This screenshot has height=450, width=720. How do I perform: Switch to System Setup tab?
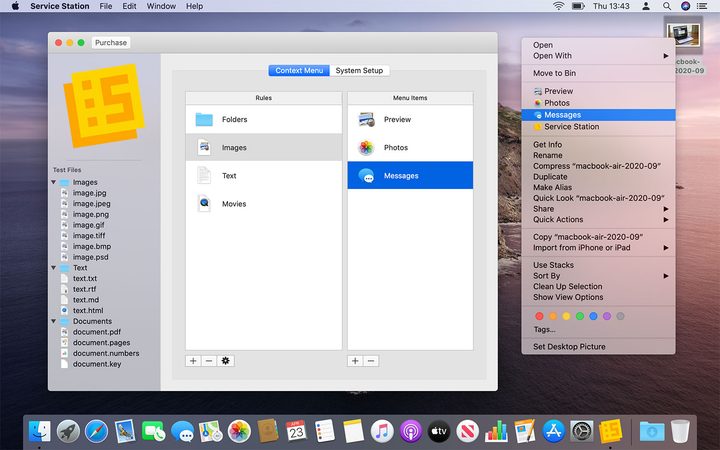[x=359, y=70]
